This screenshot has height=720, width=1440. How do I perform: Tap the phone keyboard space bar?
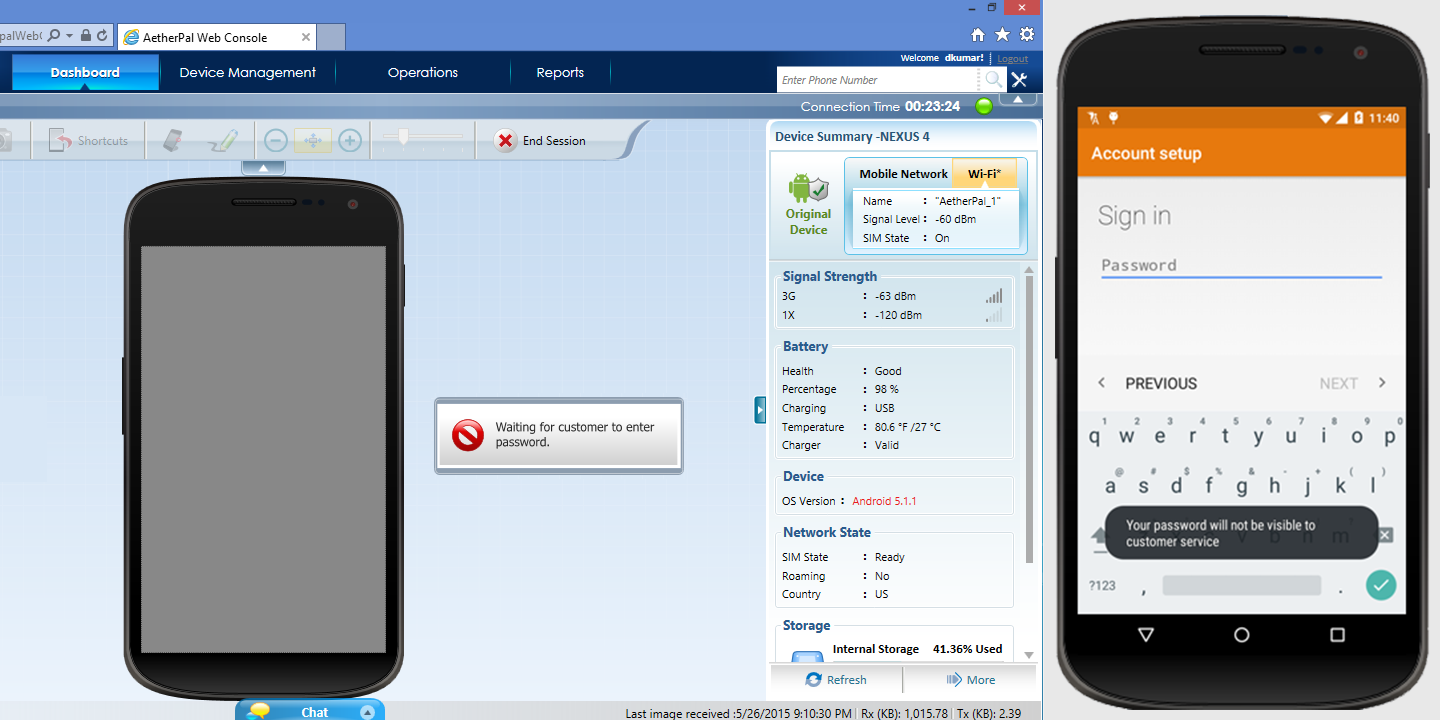(x=1242, y=585)
